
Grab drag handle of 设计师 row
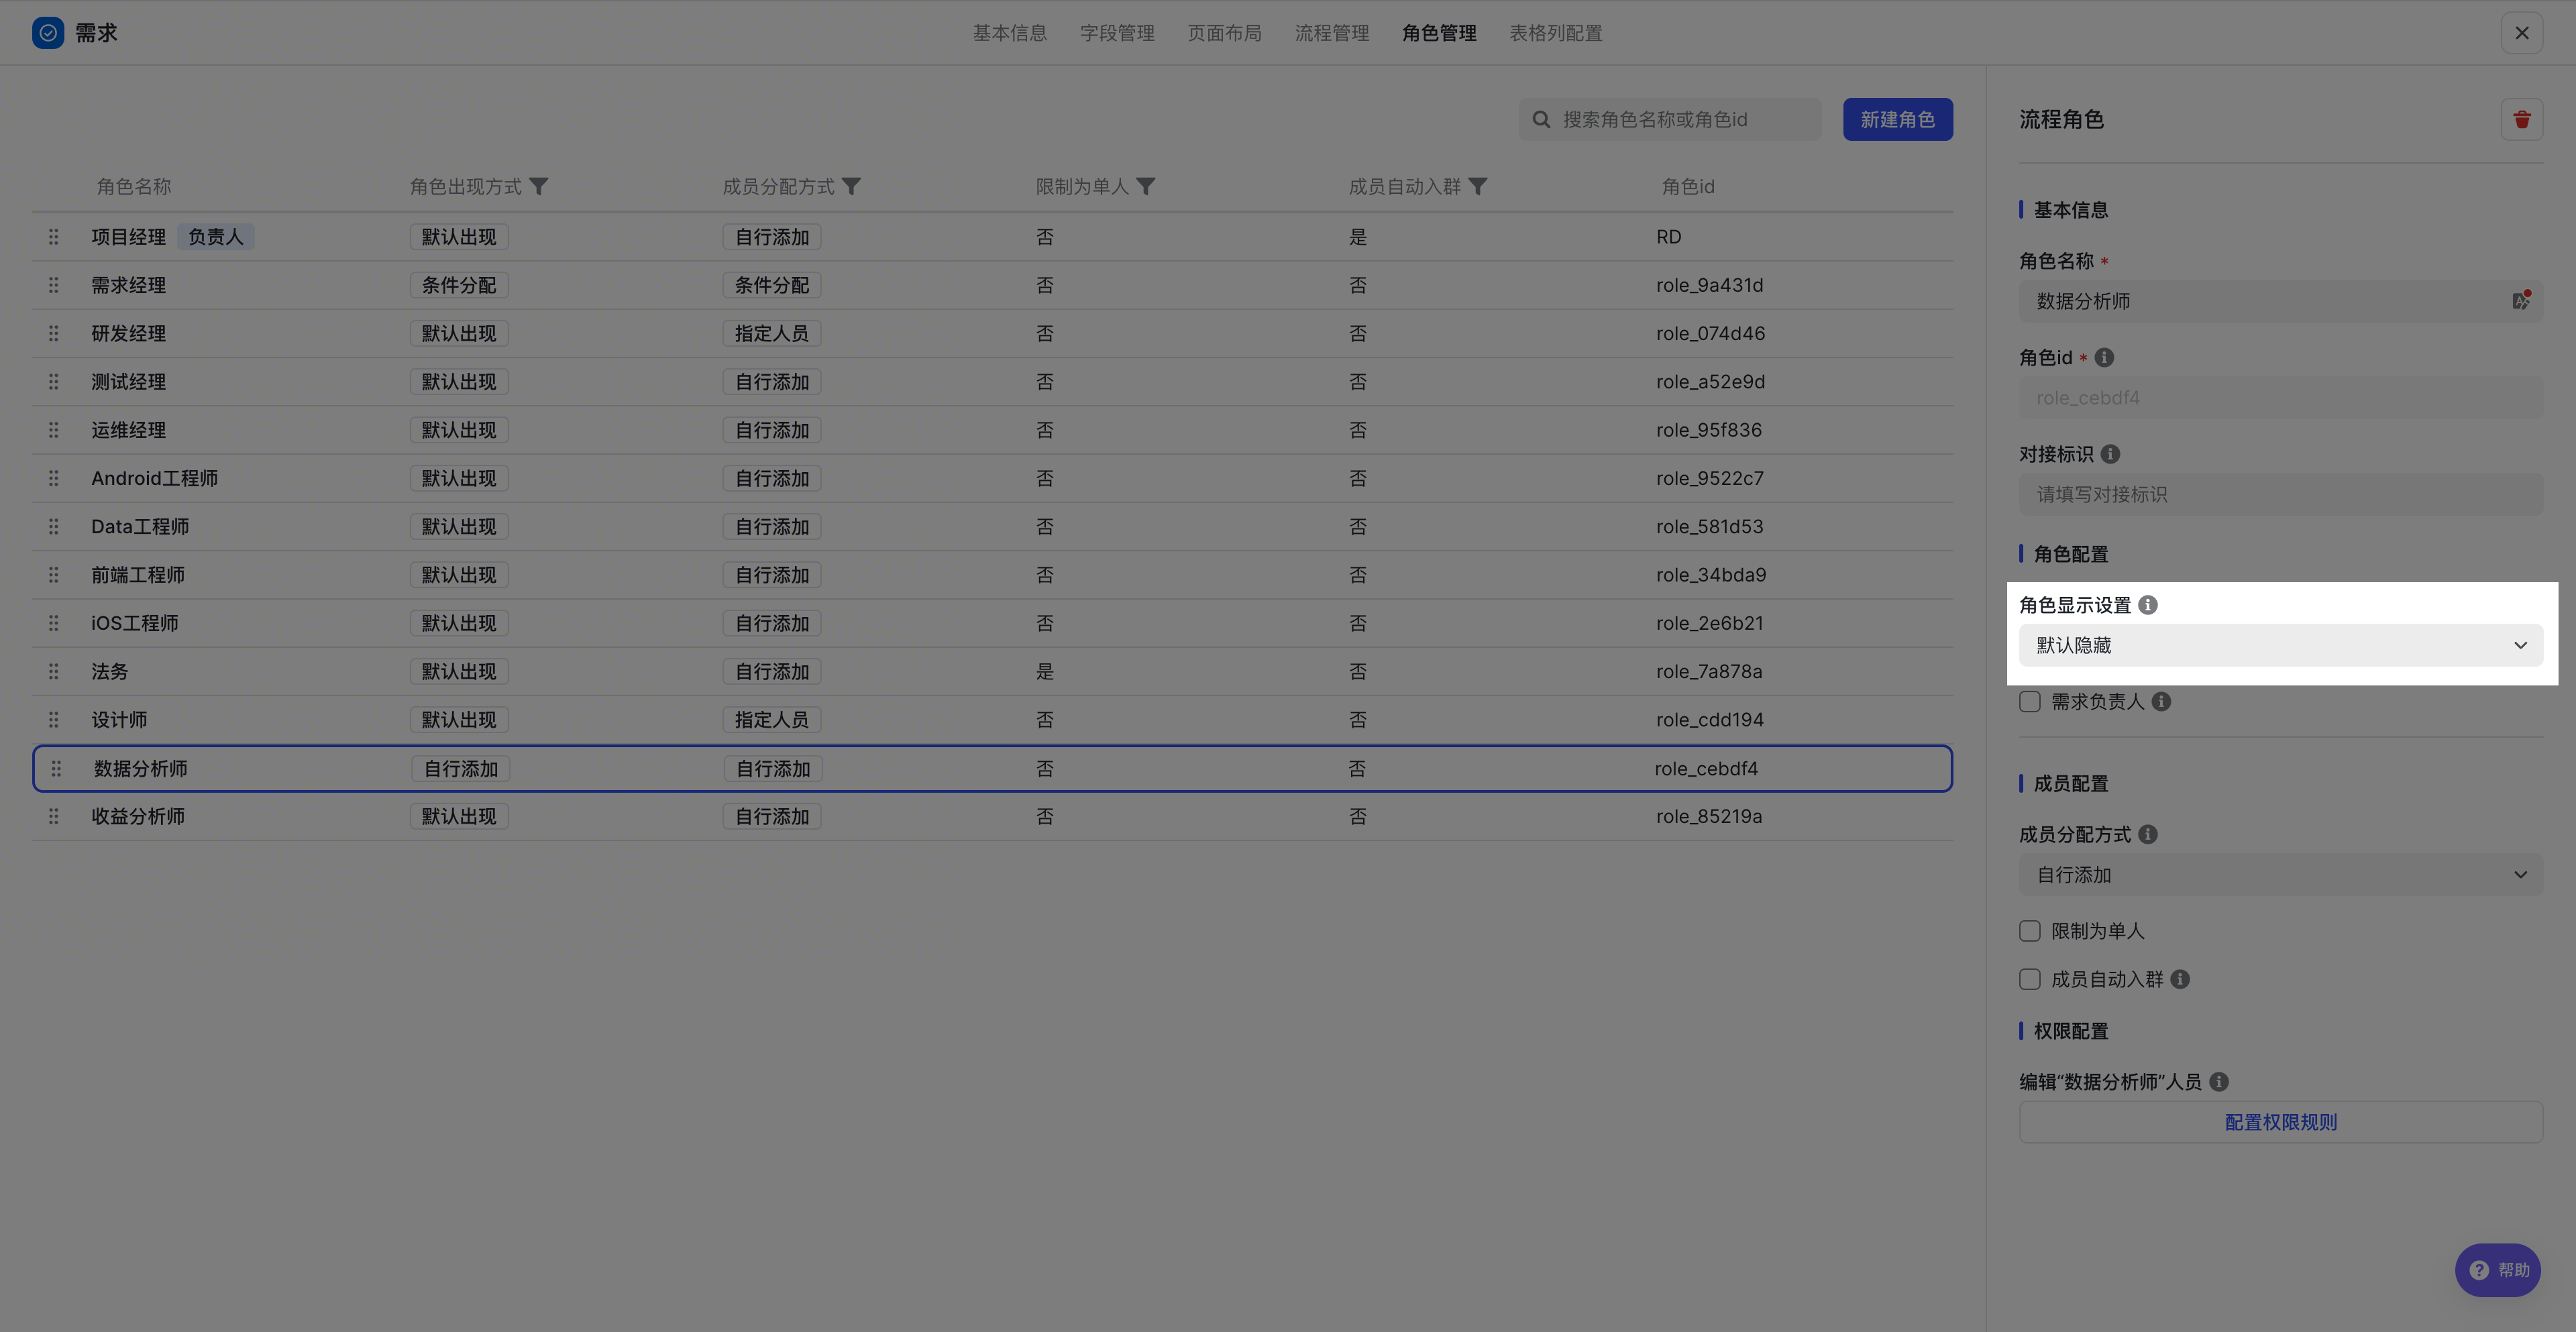click(x=54, y=720)
